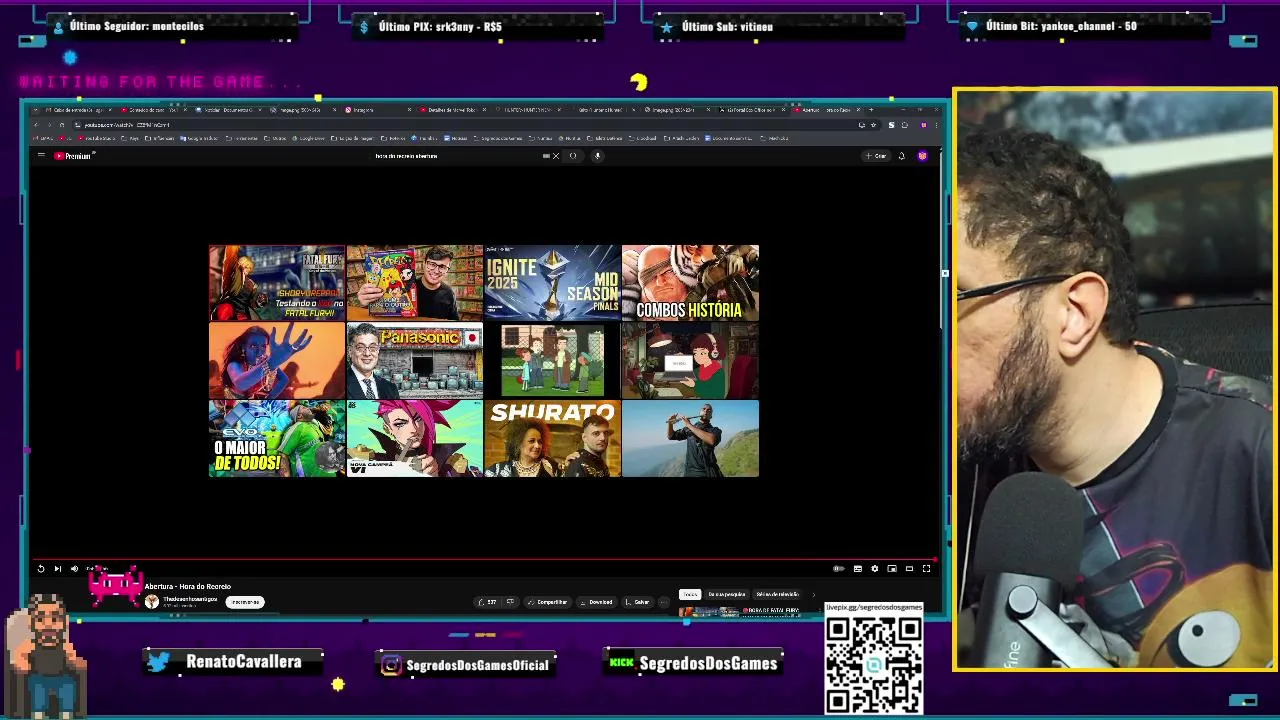Show more filter chips with the arrow
Screen dimensions: 1280x720
813,594
